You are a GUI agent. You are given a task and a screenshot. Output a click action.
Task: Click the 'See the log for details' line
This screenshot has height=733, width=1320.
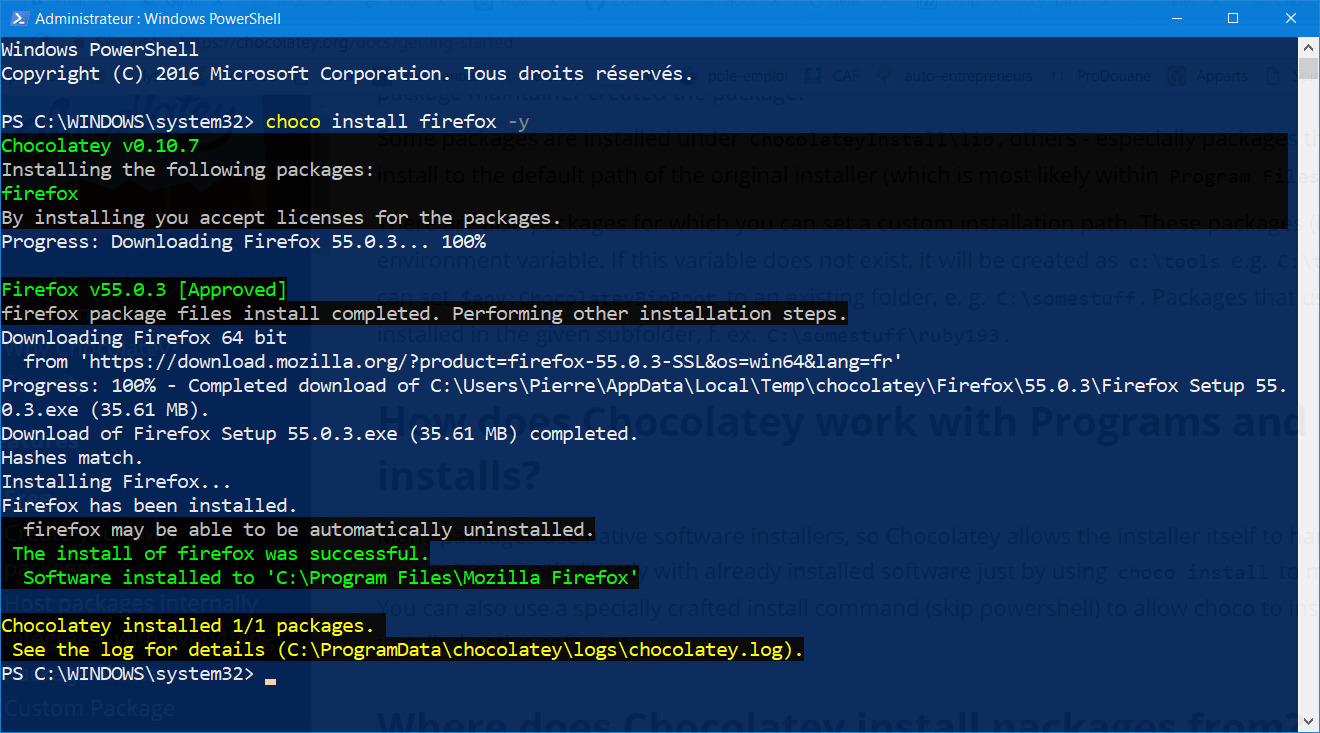[408, 650]
